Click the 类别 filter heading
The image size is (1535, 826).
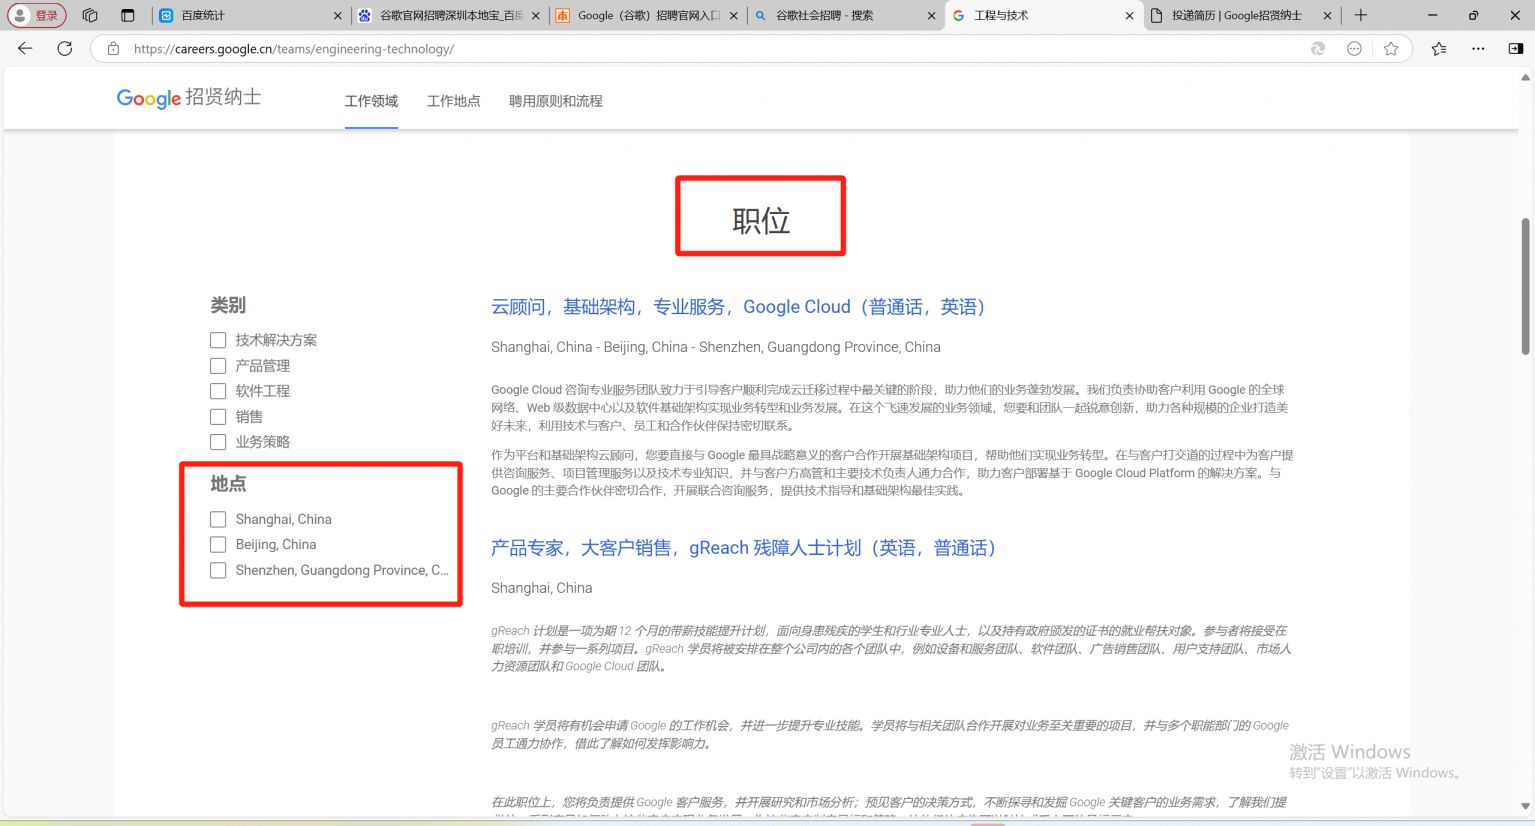pyautogui.click(x=228, y=305)
